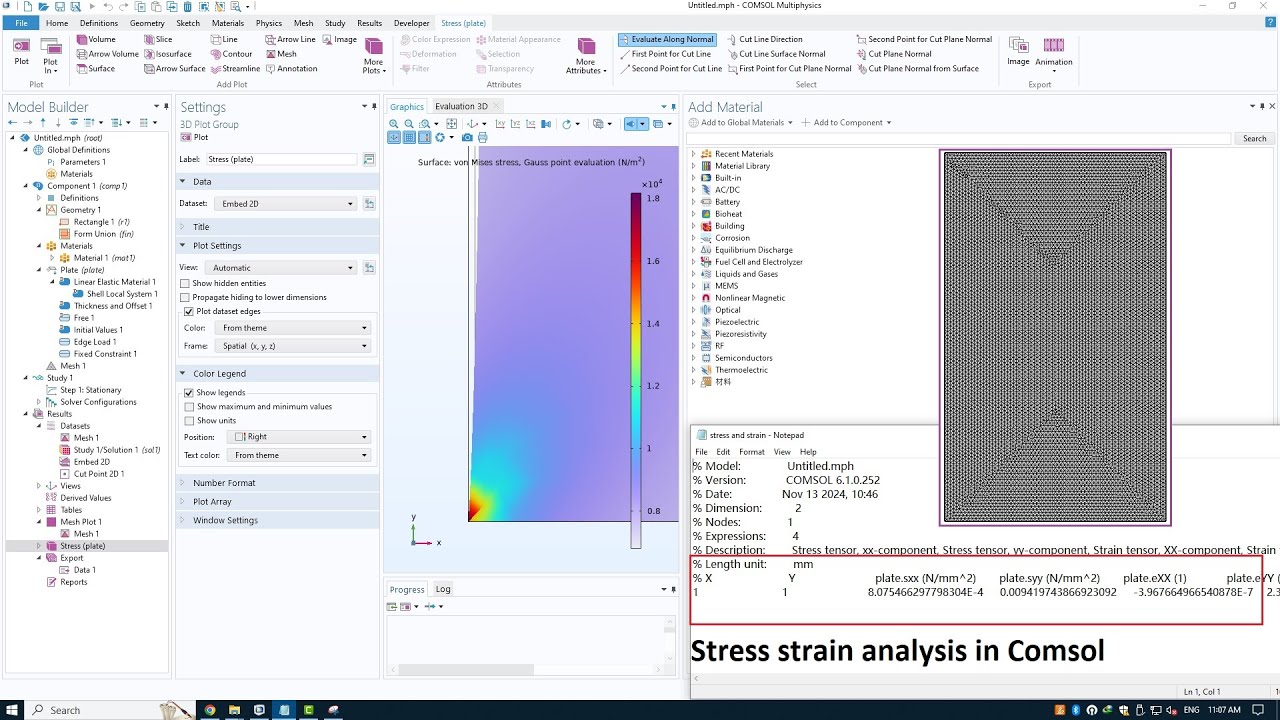Add a Volume plot from the ribbon
This screenshot has width=1280, height=720.
point(96,40)
